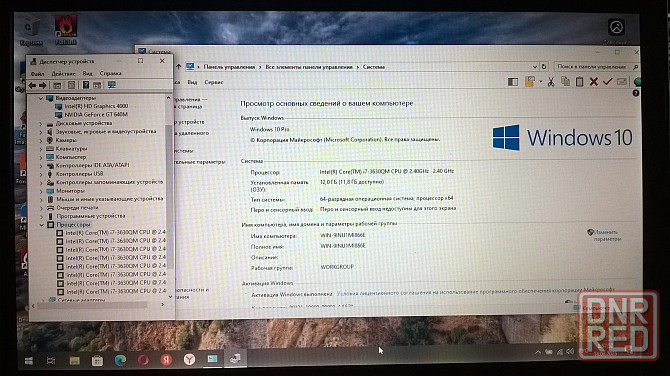Open the Справка menu in Device Manager

tap(110, 73)
